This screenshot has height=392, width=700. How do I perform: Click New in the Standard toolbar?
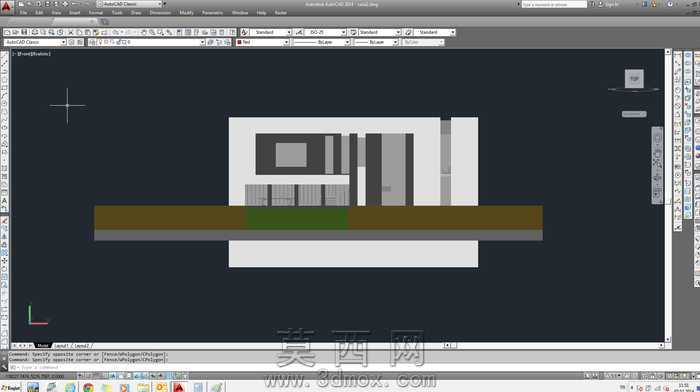(8, 32)
